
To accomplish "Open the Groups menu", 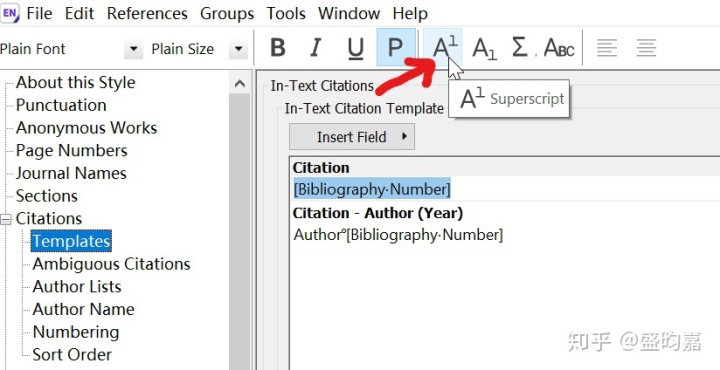I will click(227, 13).
